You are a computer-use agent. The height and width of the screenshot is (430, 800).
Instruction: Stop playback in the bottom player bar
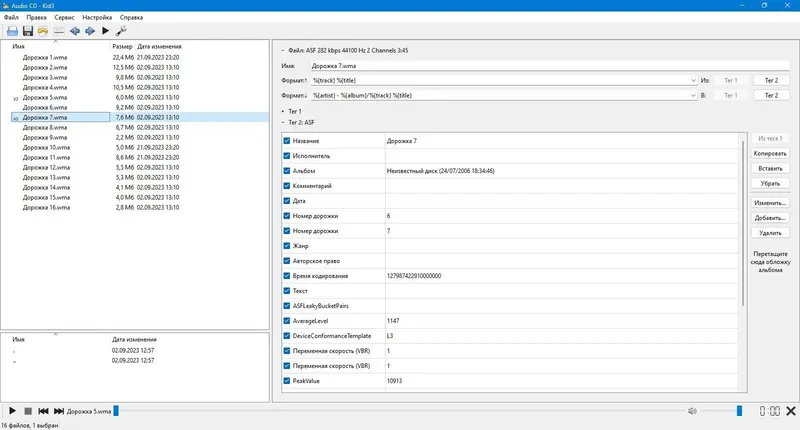28,411
